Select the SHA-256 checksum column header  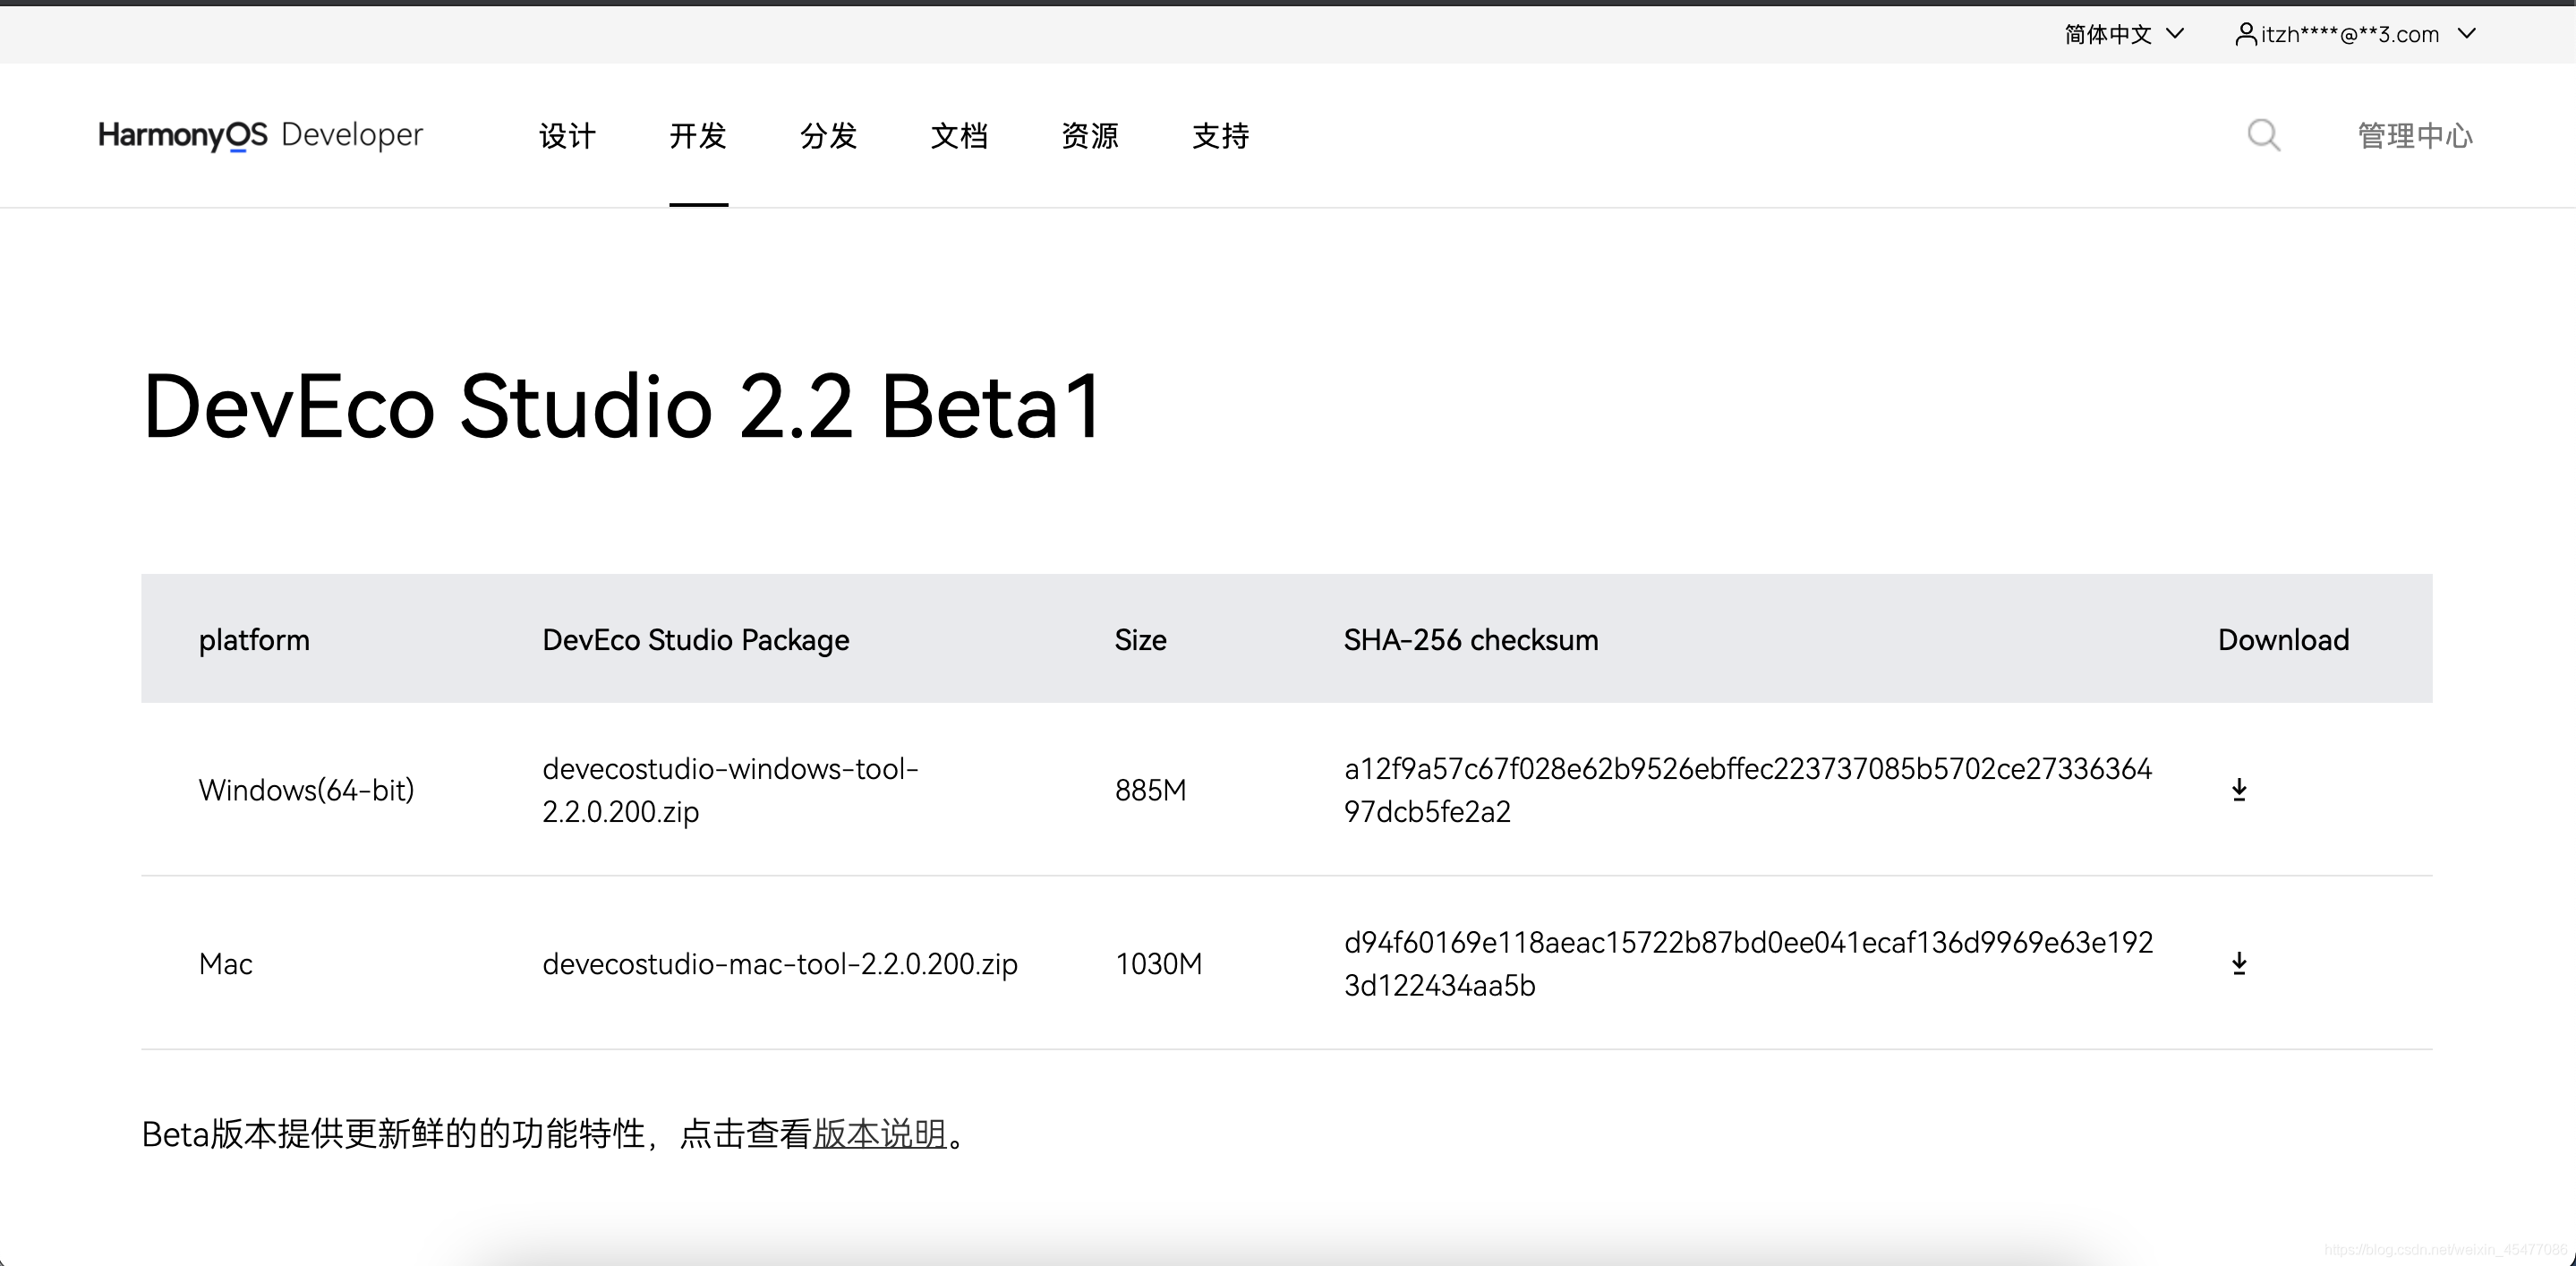pyautogui.click(x=1471, y=640)
